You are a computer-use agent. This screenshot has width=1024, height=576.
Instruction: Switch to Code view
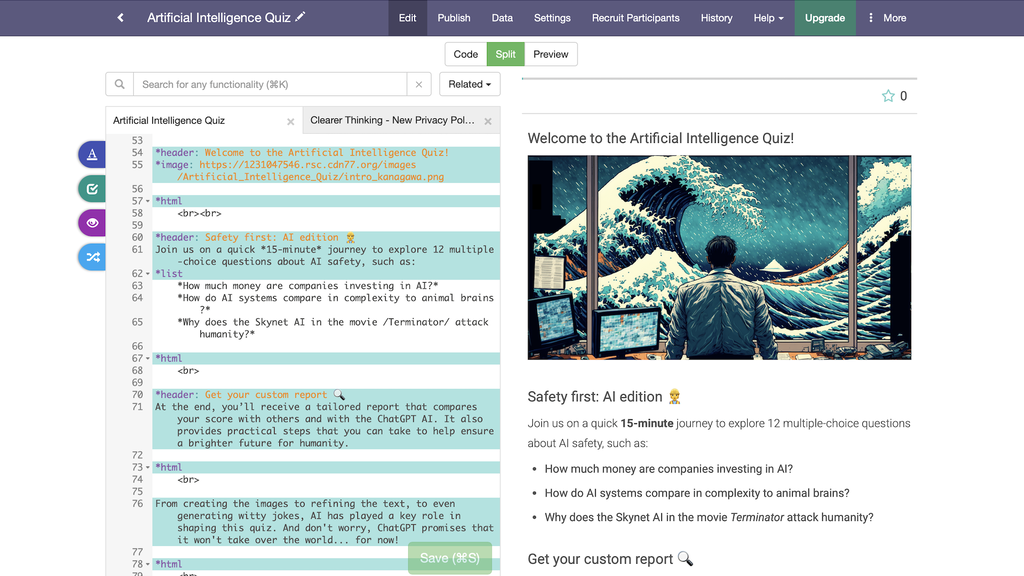[x=465, y=54]
